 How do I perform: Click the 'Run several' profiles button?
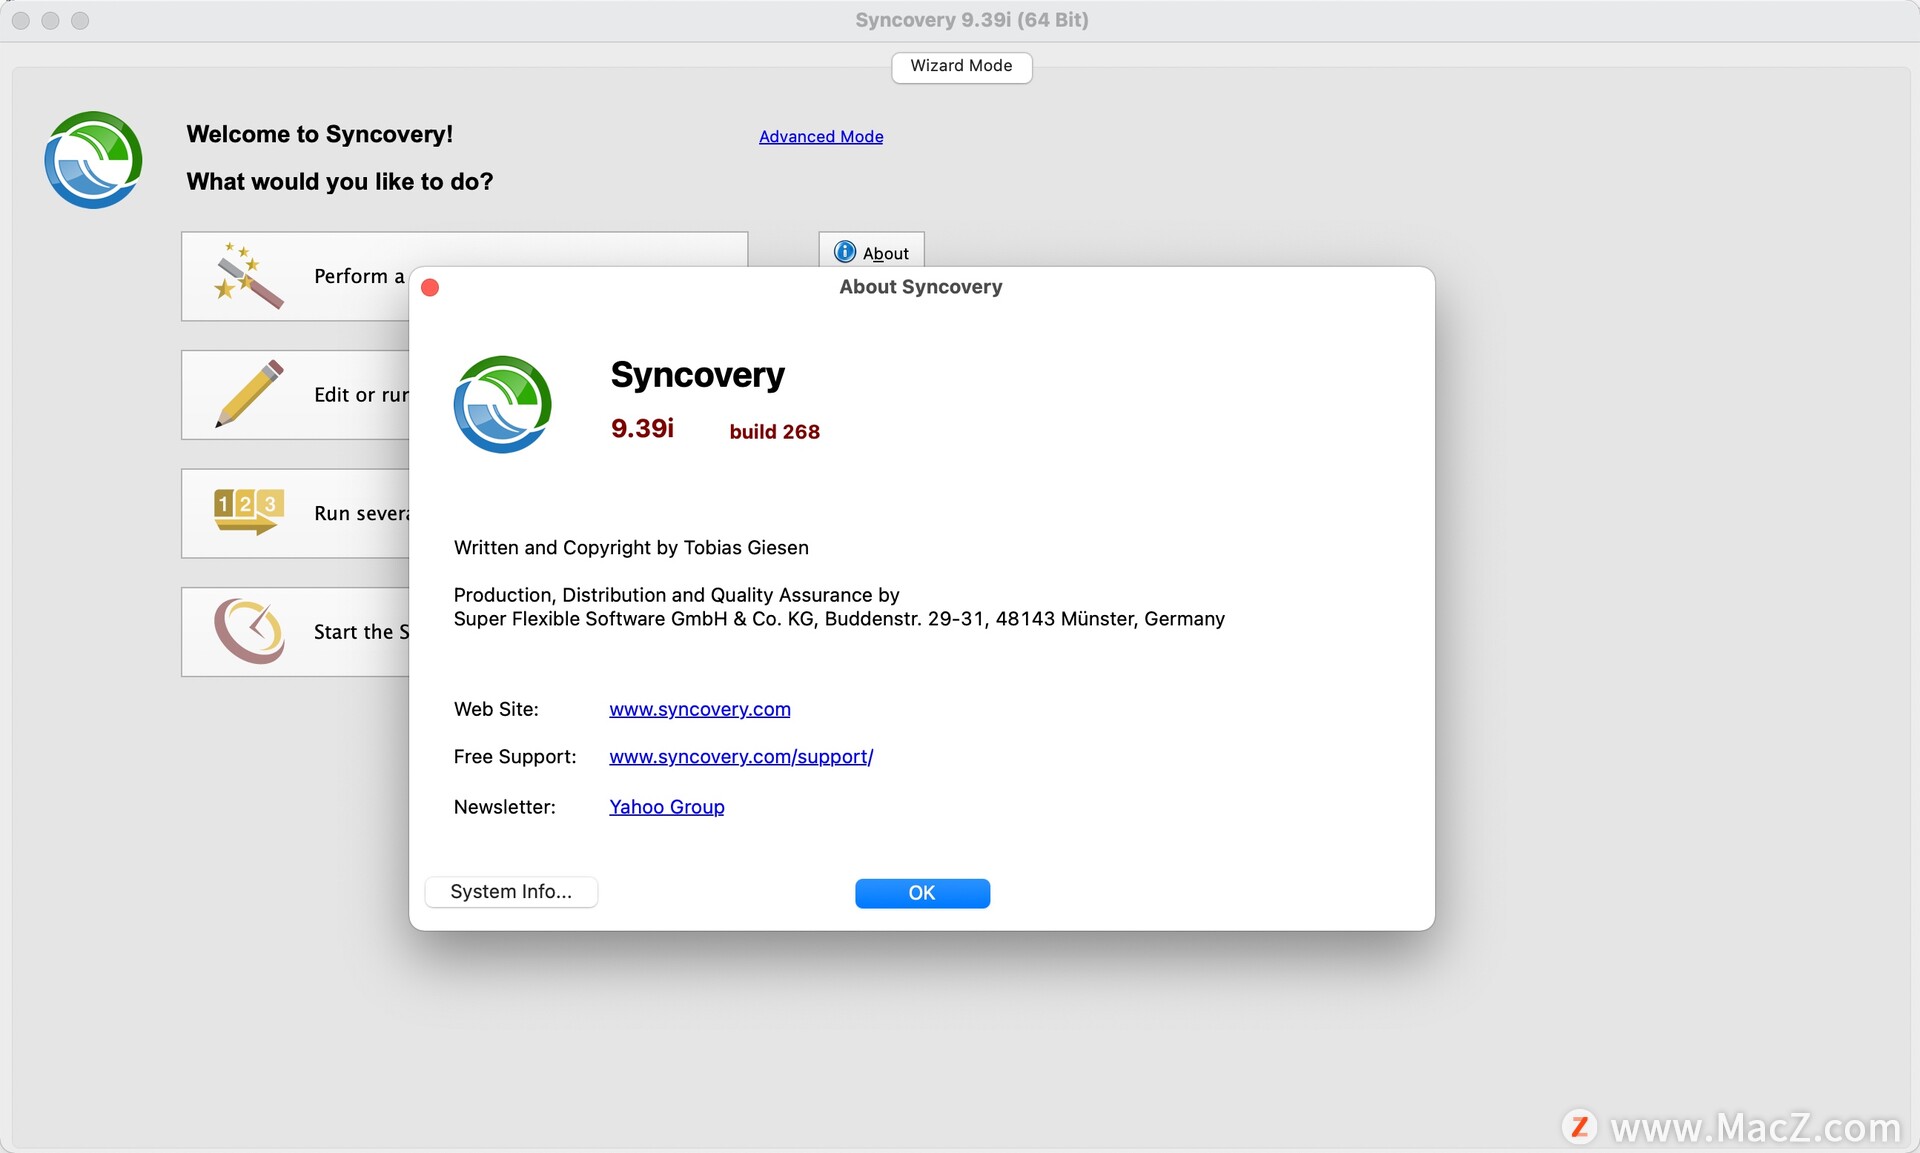click(x=295, y=513)
